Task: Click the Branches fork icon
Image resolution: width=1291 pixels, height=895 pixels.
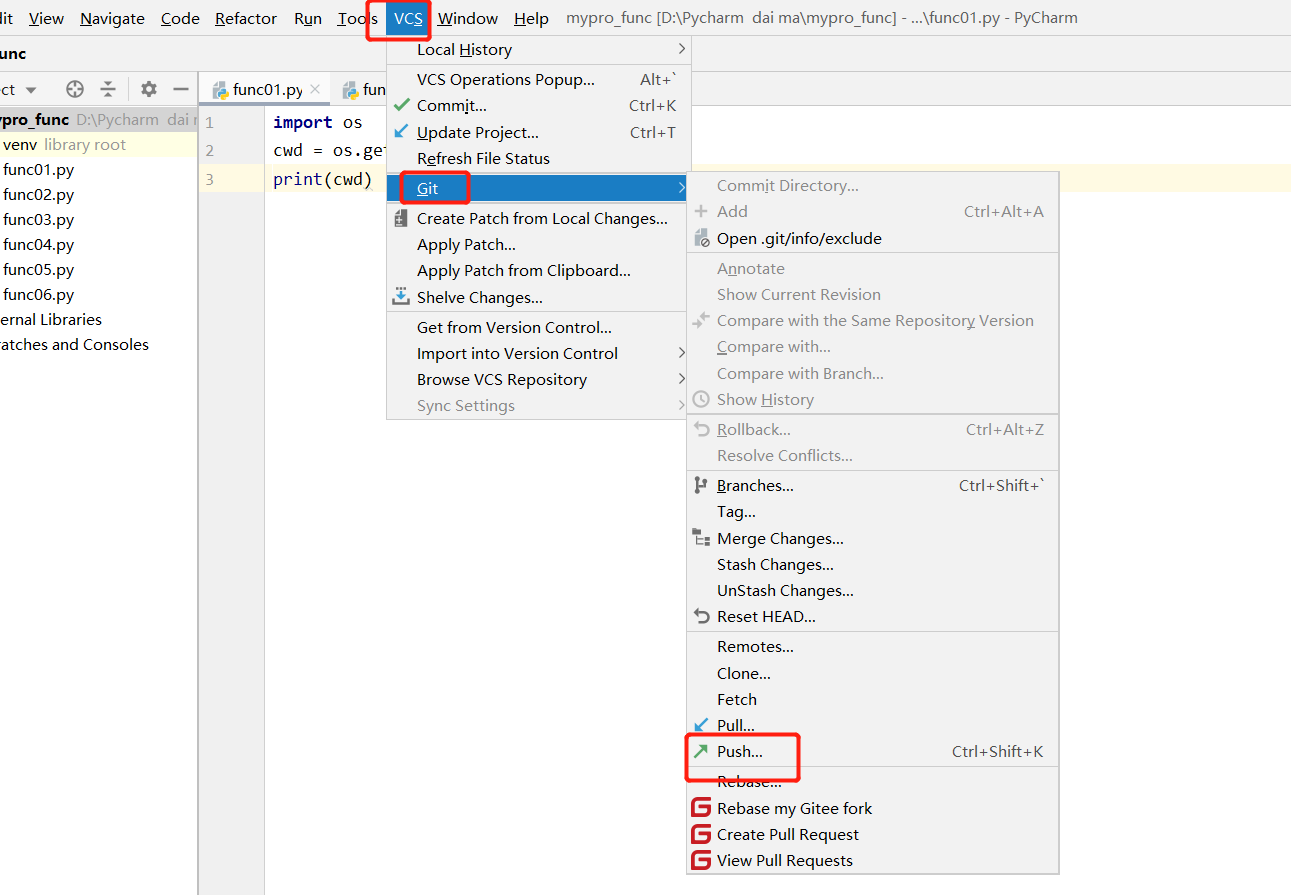Action: [701, 485]
